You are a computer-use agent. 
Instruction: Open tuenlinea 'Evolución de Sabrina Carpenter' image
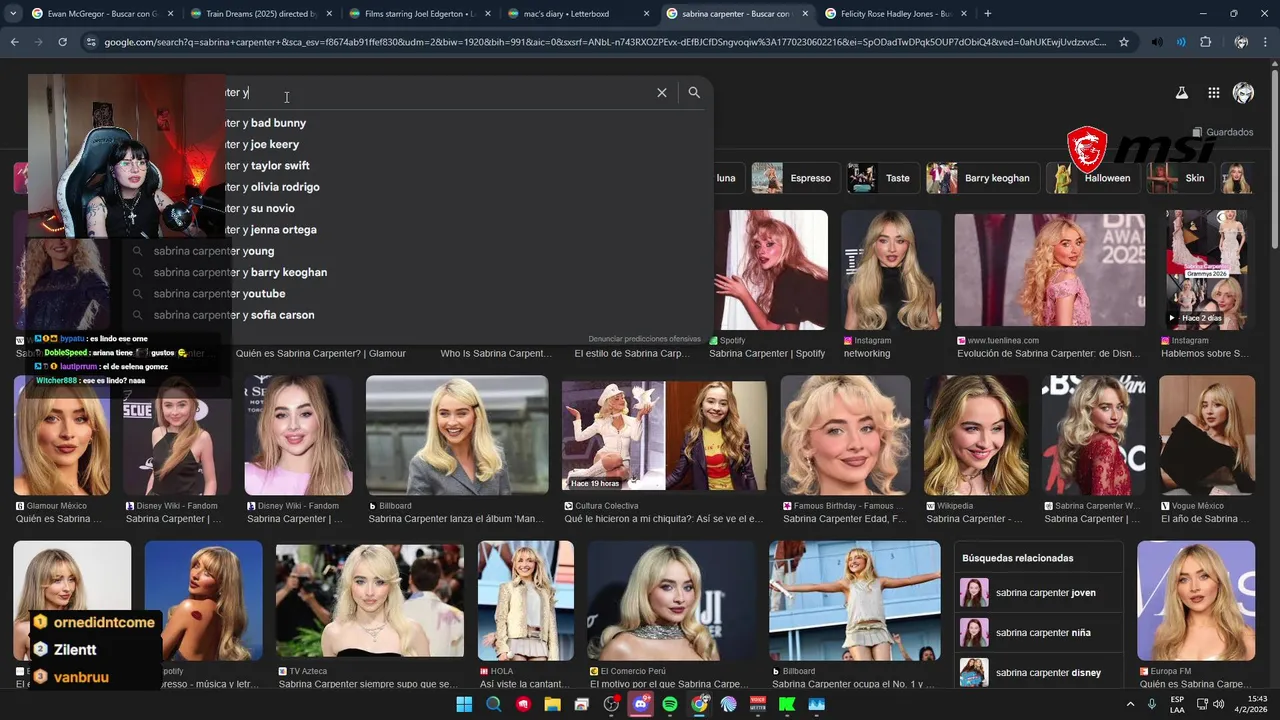1050,270
